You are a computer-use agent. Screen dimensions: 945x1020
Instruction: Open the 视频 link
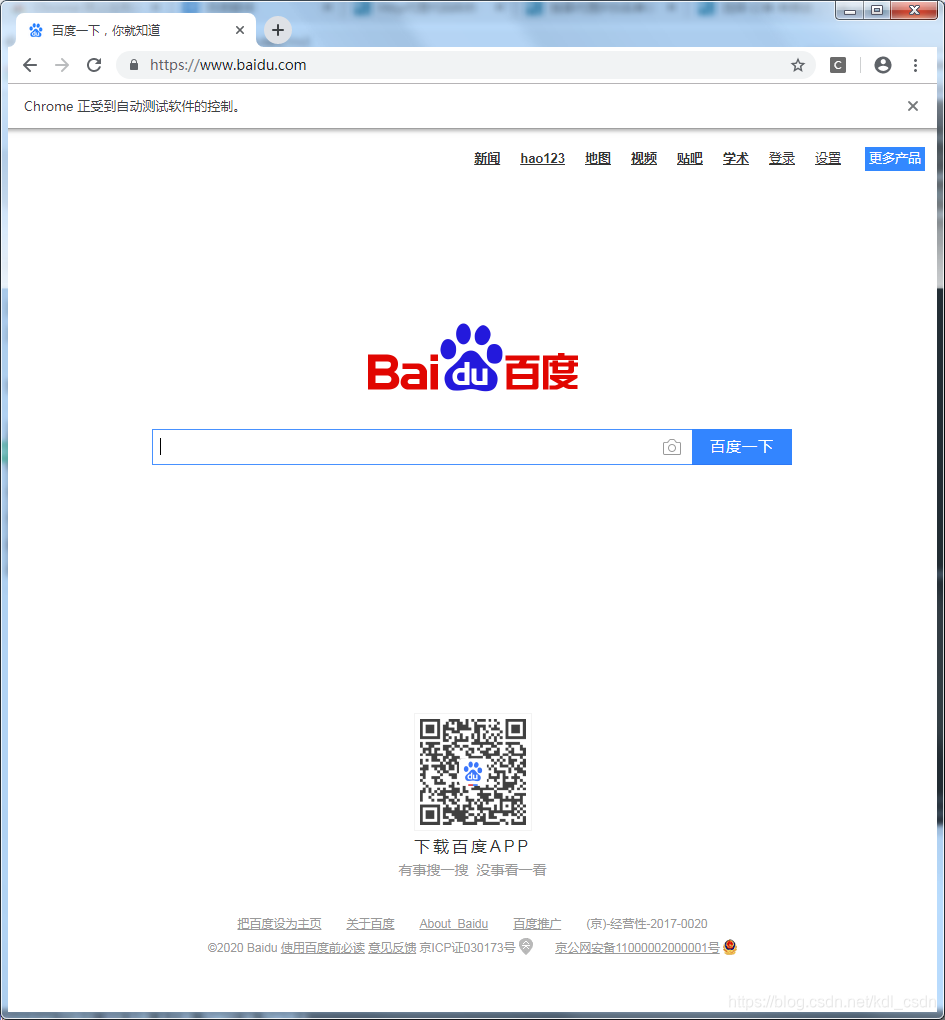point(644,159)
